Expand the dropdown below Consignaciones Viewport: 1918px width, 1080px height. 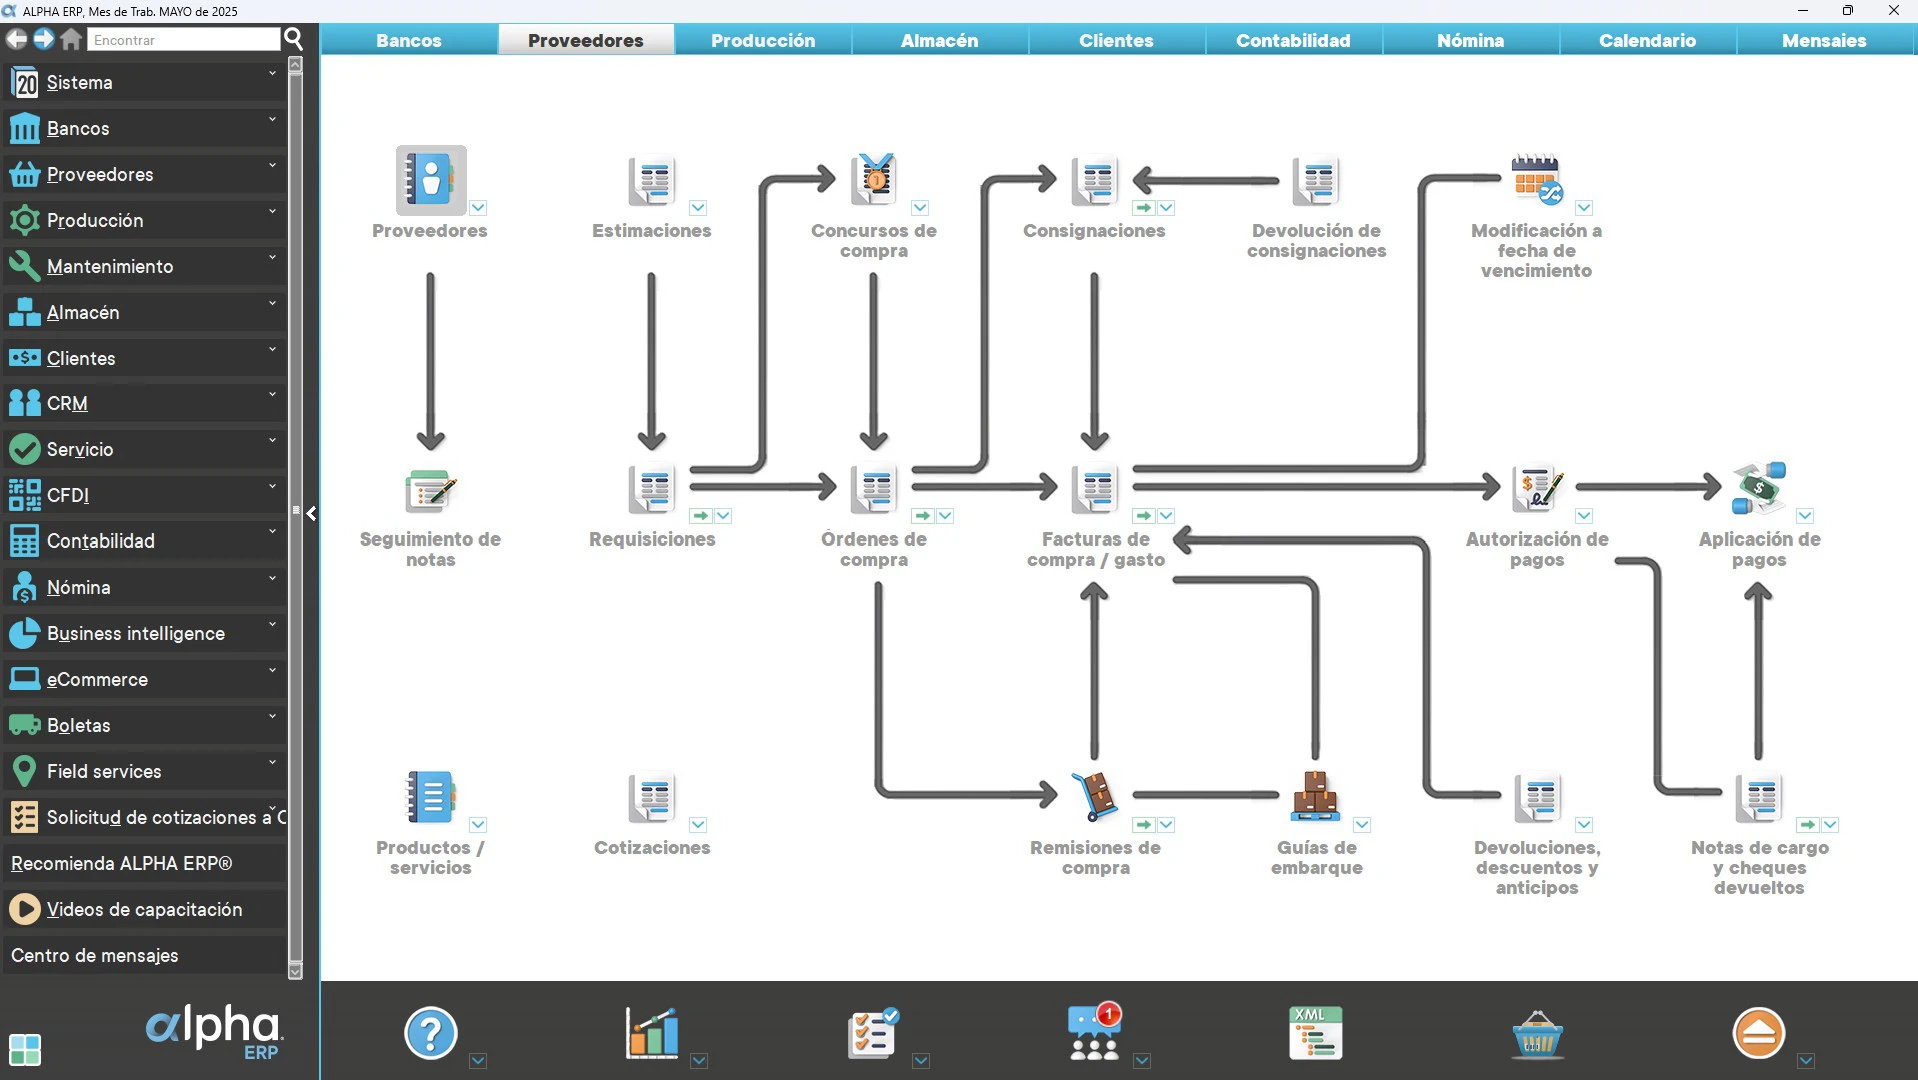click(x=1167, y=208)
